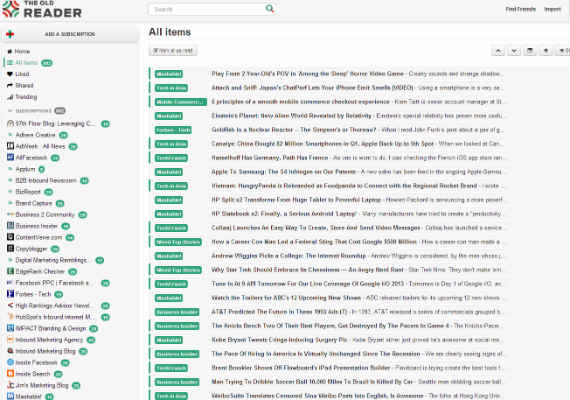The height and width of the screenshot is (400, 570).
Task: Click ContentVerve.com favicon
Action: coord(11,237)
